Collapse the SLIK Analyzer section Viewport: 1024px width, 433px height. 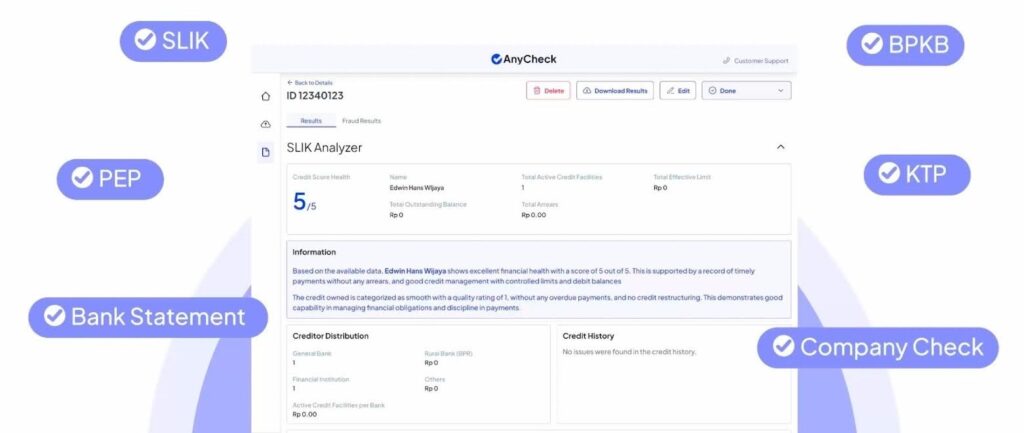[780, 147]
